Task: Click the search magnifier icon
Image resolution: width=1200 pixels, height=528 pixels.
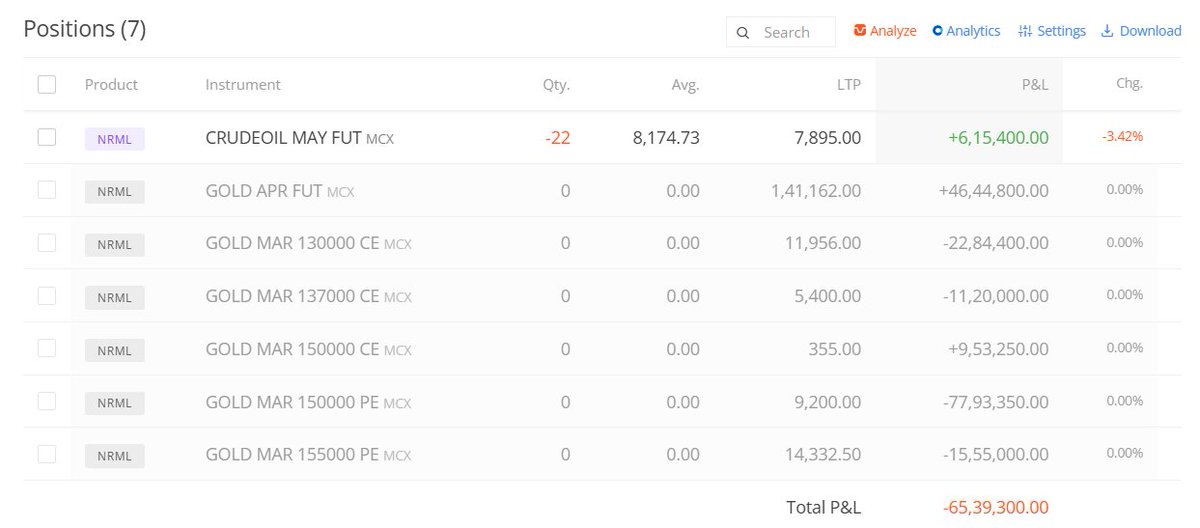Action: point(743,33)
